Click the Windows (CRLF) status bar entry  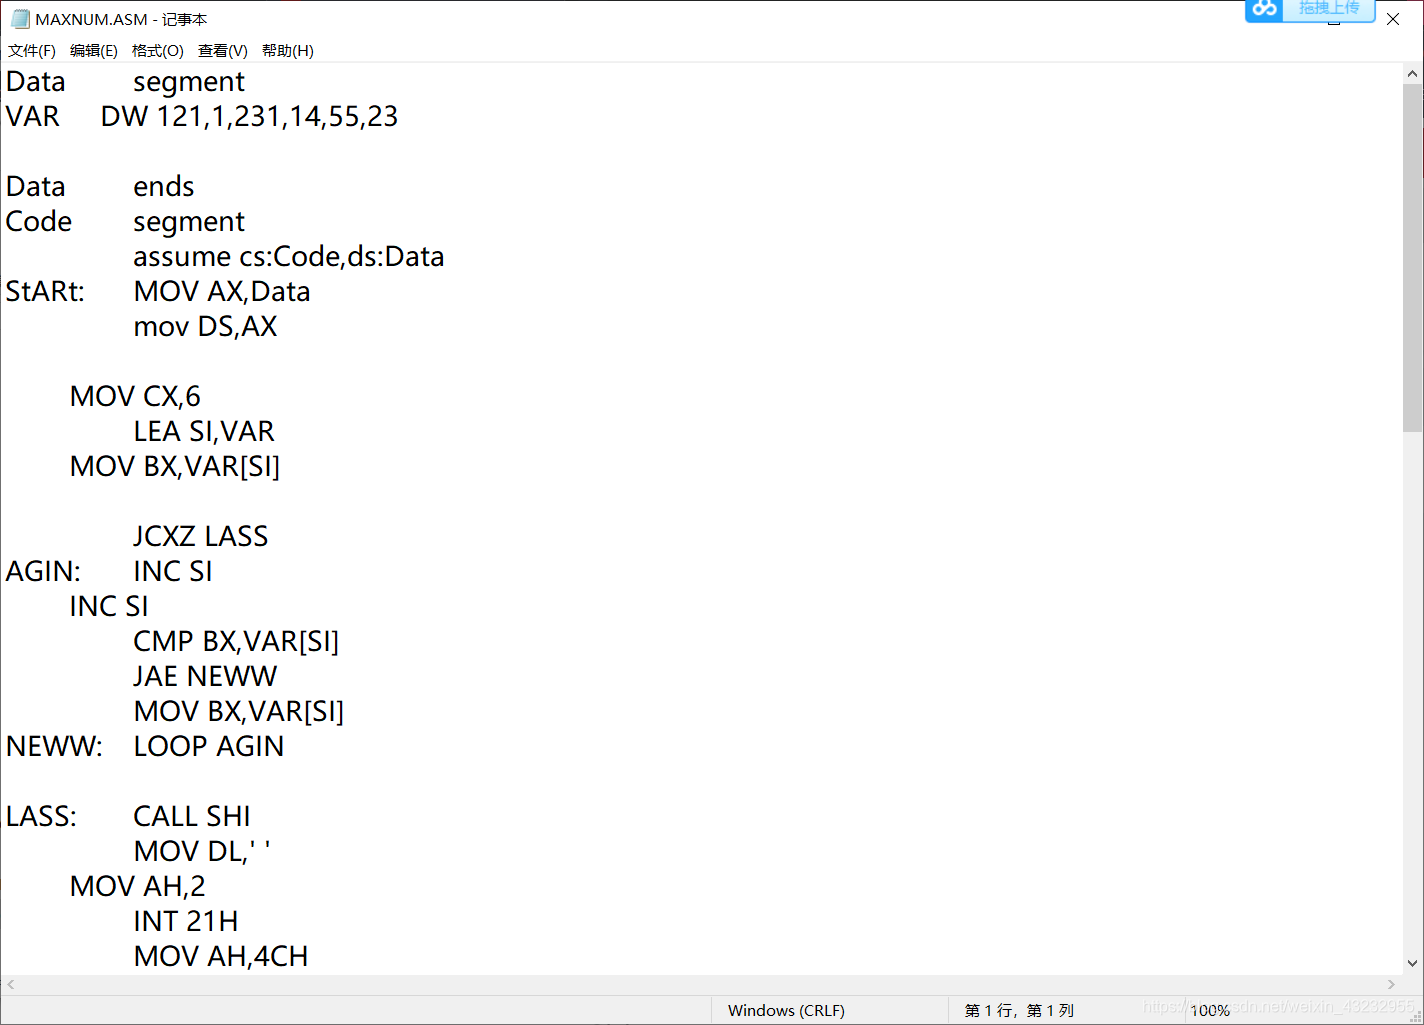(786, 1011)
